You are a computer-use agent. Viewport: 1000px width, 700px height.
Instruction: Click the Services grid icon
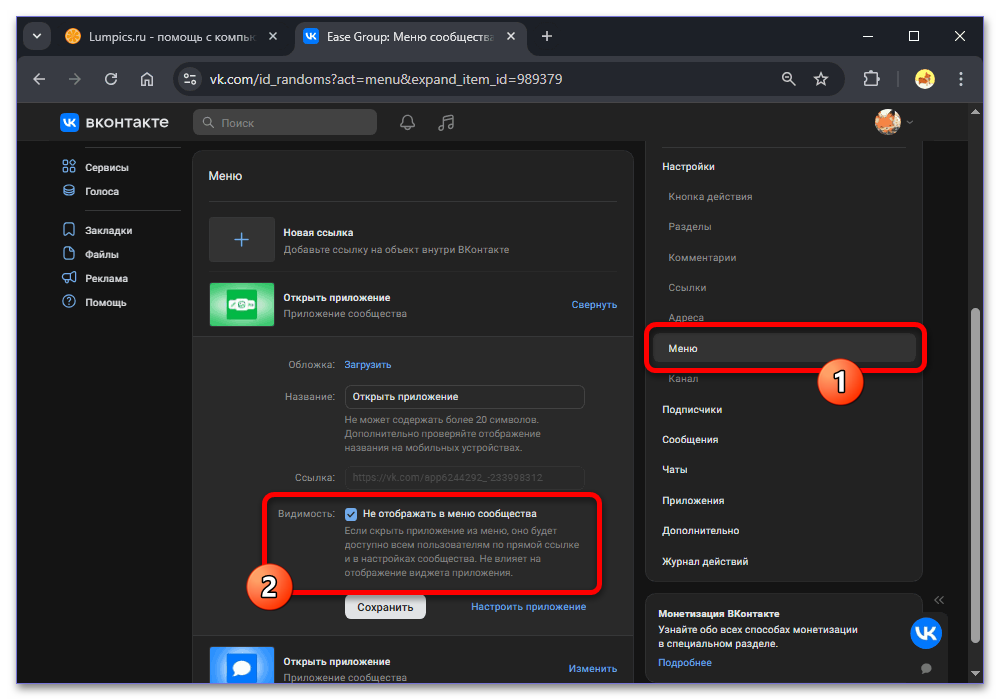pyautogui.click(x=69, y=166)
